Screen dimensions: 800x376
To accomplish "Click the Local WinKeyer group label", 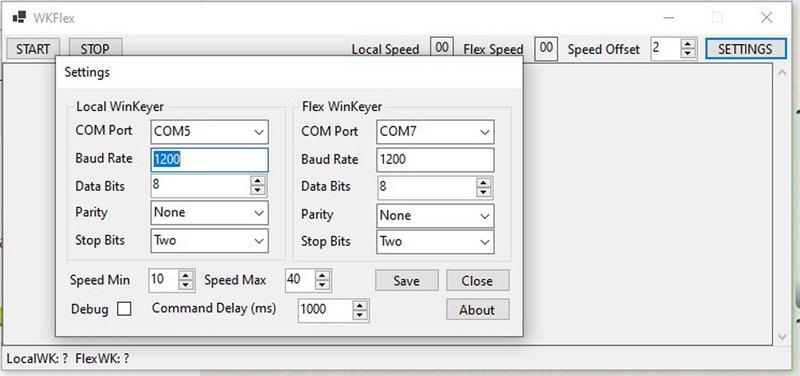I will click(120, 107).
